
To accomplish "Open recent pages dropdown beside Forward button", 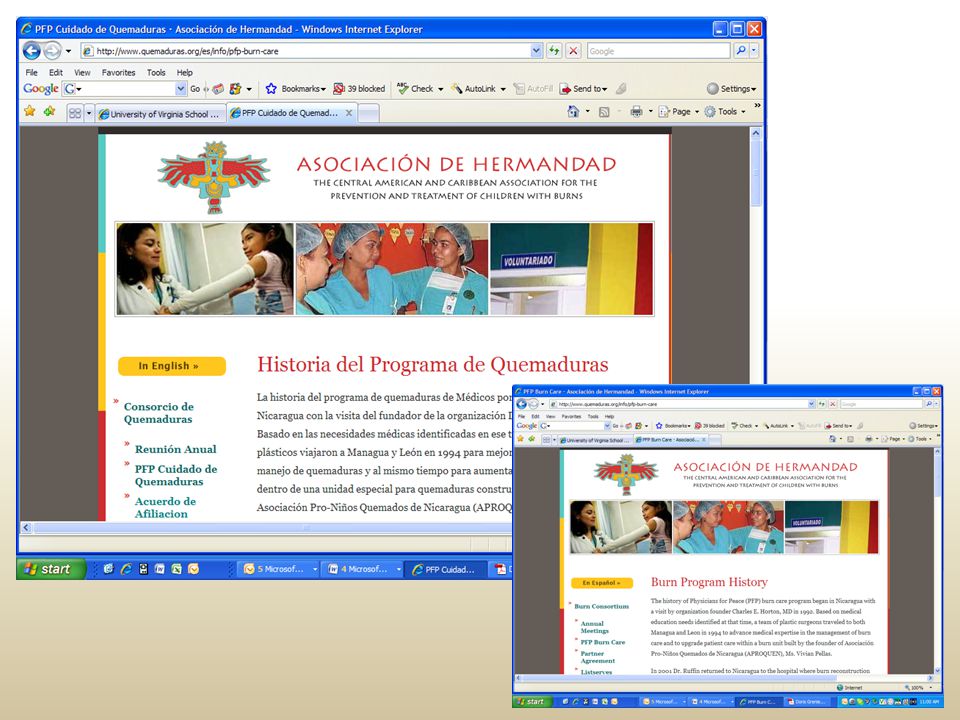I will point(68,51).
